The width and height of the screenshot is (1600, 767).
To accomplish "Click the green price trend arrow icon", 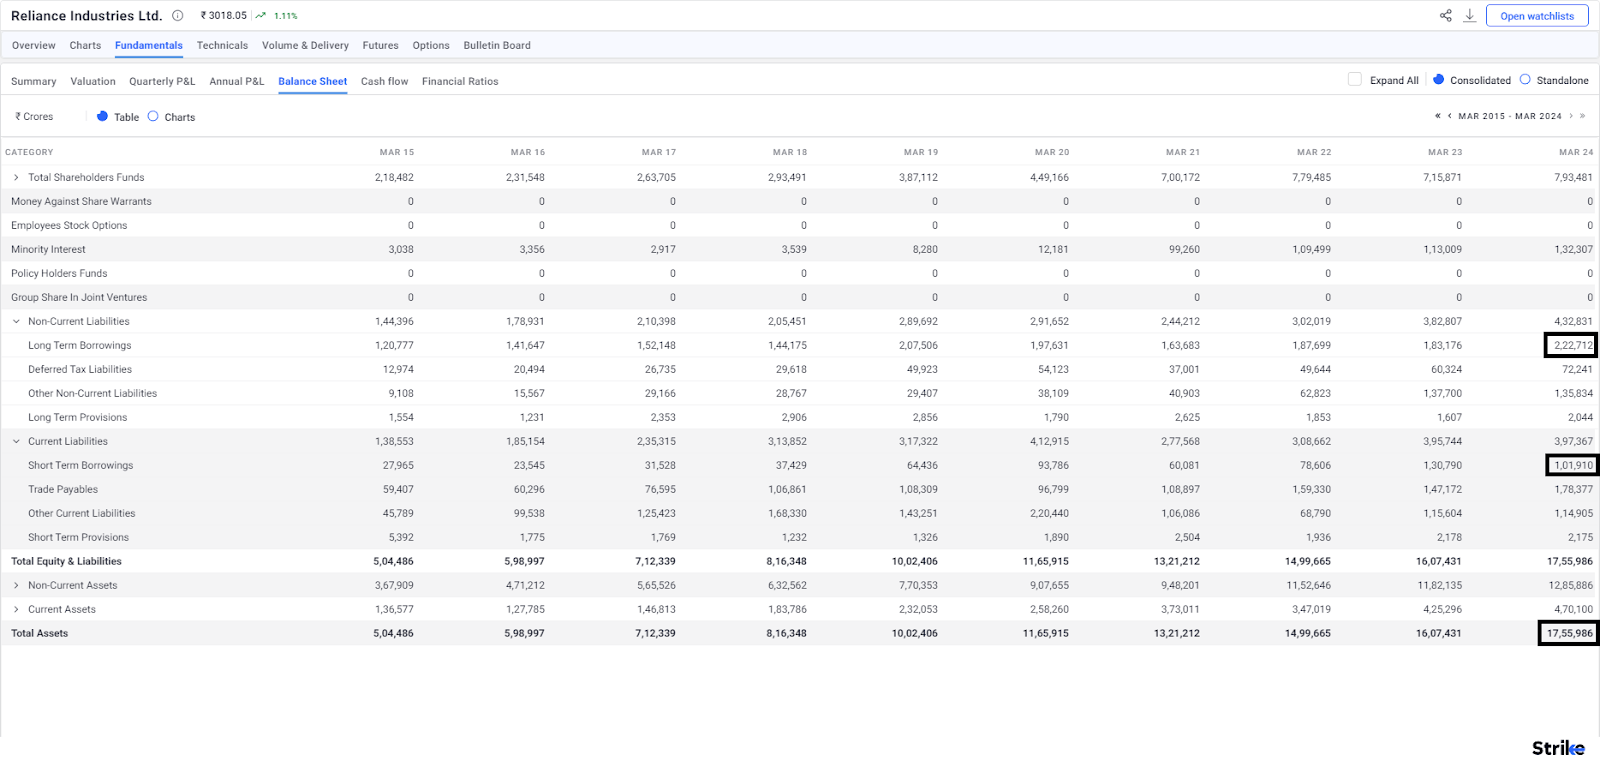I will (x=261, y=15).
